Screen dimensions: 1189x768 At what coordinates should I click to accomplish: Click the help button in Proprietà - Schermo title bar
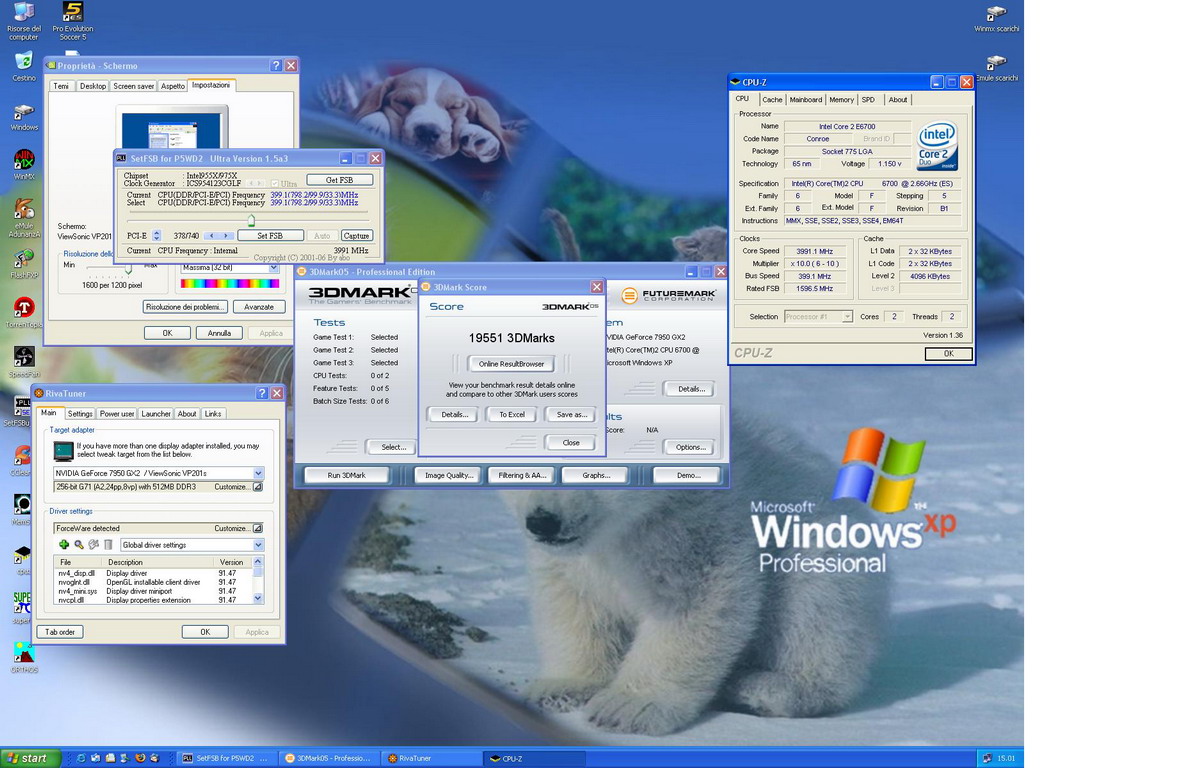[275, 66]
